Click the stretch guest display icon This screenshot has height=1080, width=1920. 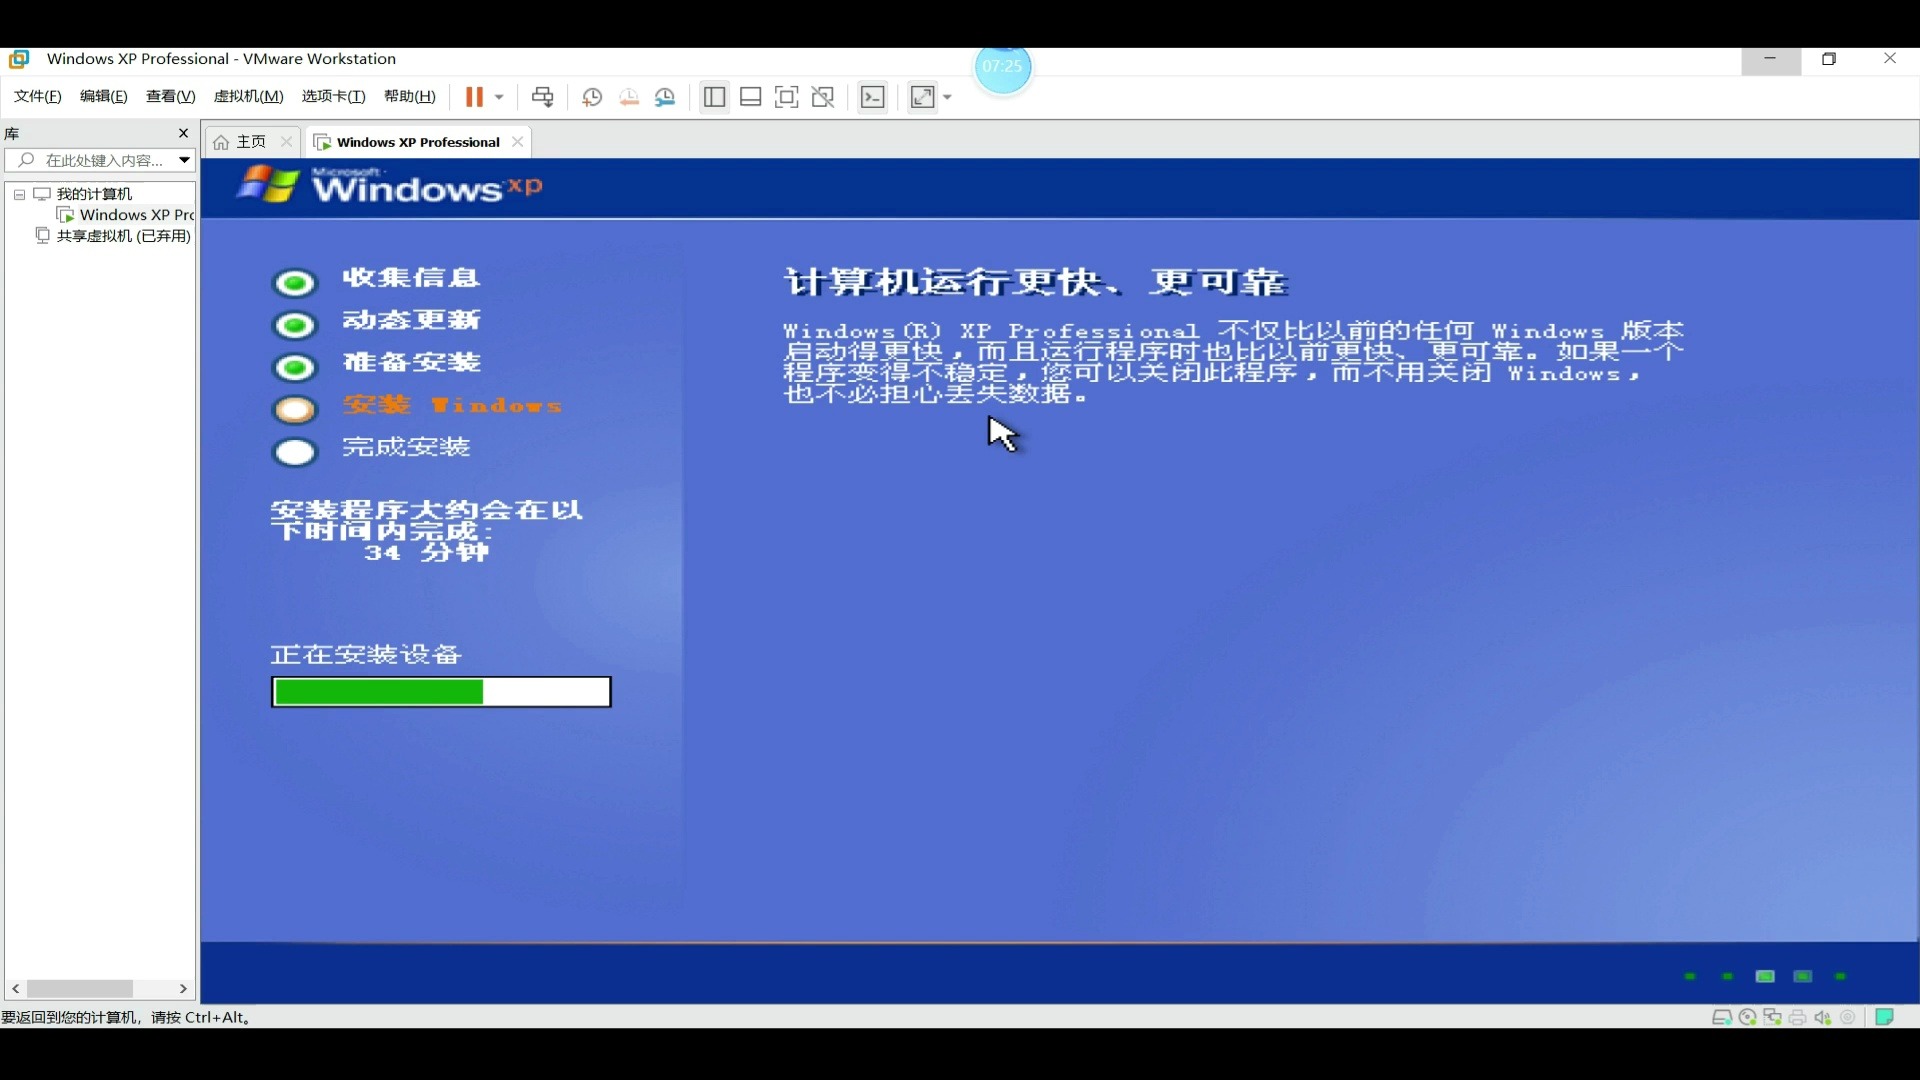tap(922, 97)
